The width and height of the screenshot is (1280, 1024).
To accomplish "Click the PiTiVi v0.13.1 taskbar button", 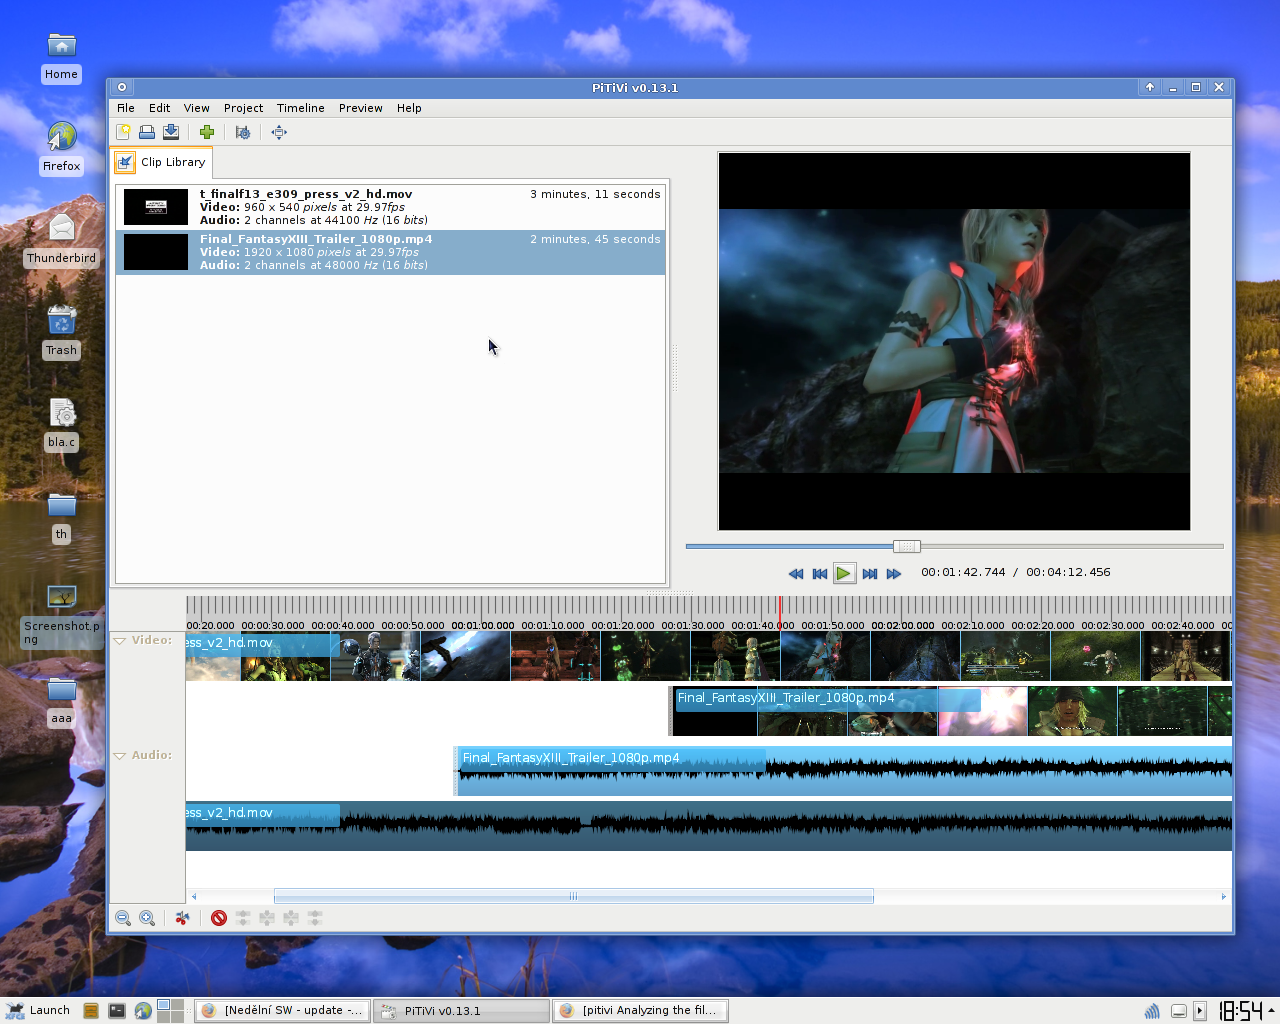I will tap(461, 1010).
